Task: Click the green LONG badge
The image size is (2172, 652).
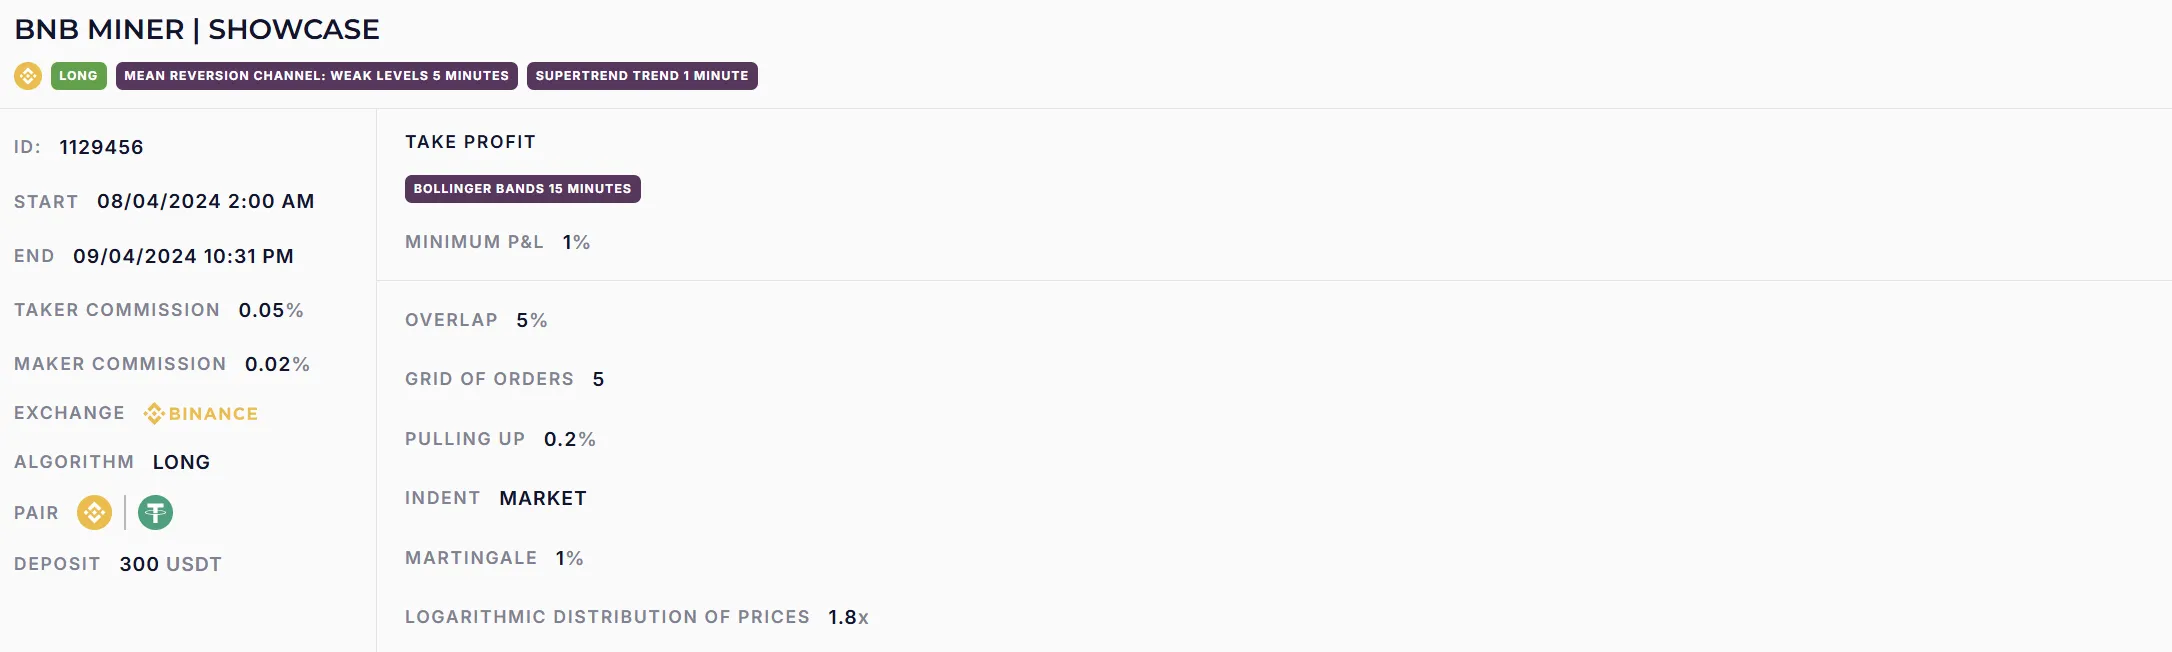Action: pyautogui.click(x=78, y=76)
